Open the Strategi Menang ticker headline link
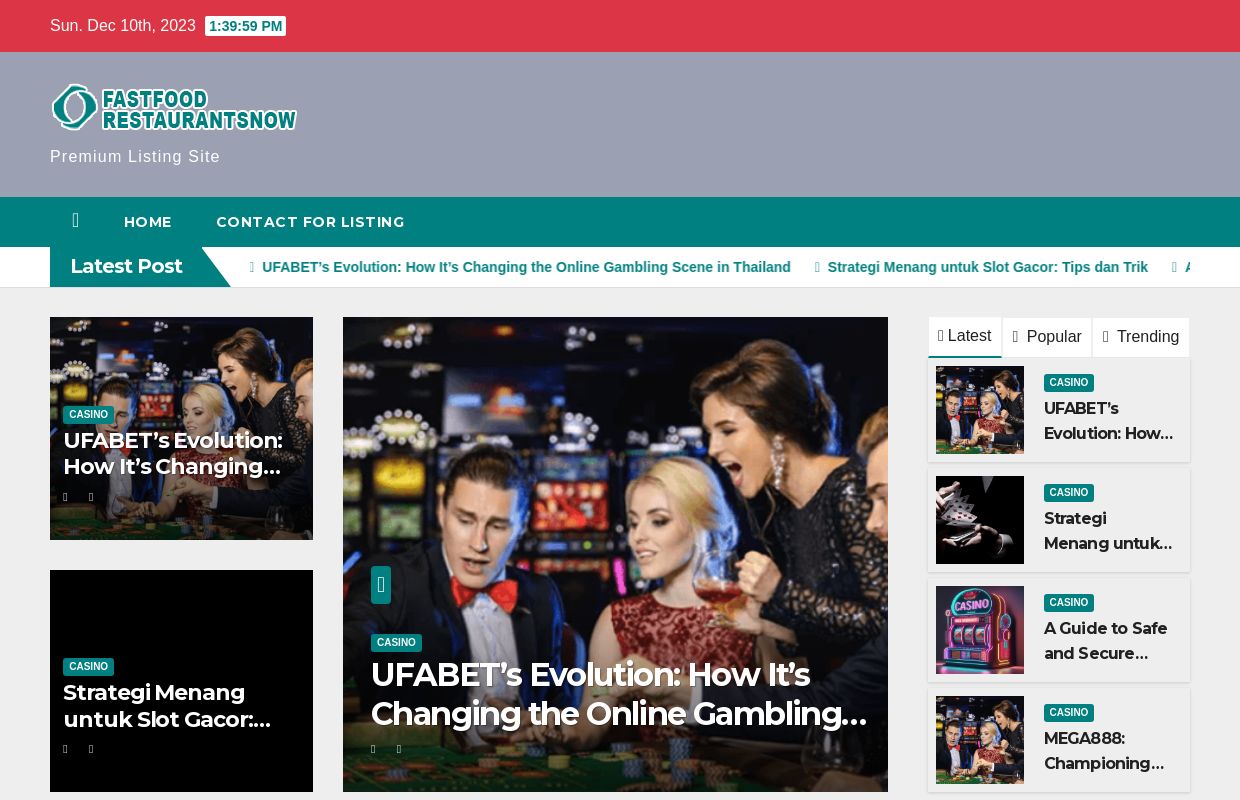The width and height of the screenshot is (1240, 800). (x=987, y=267)
